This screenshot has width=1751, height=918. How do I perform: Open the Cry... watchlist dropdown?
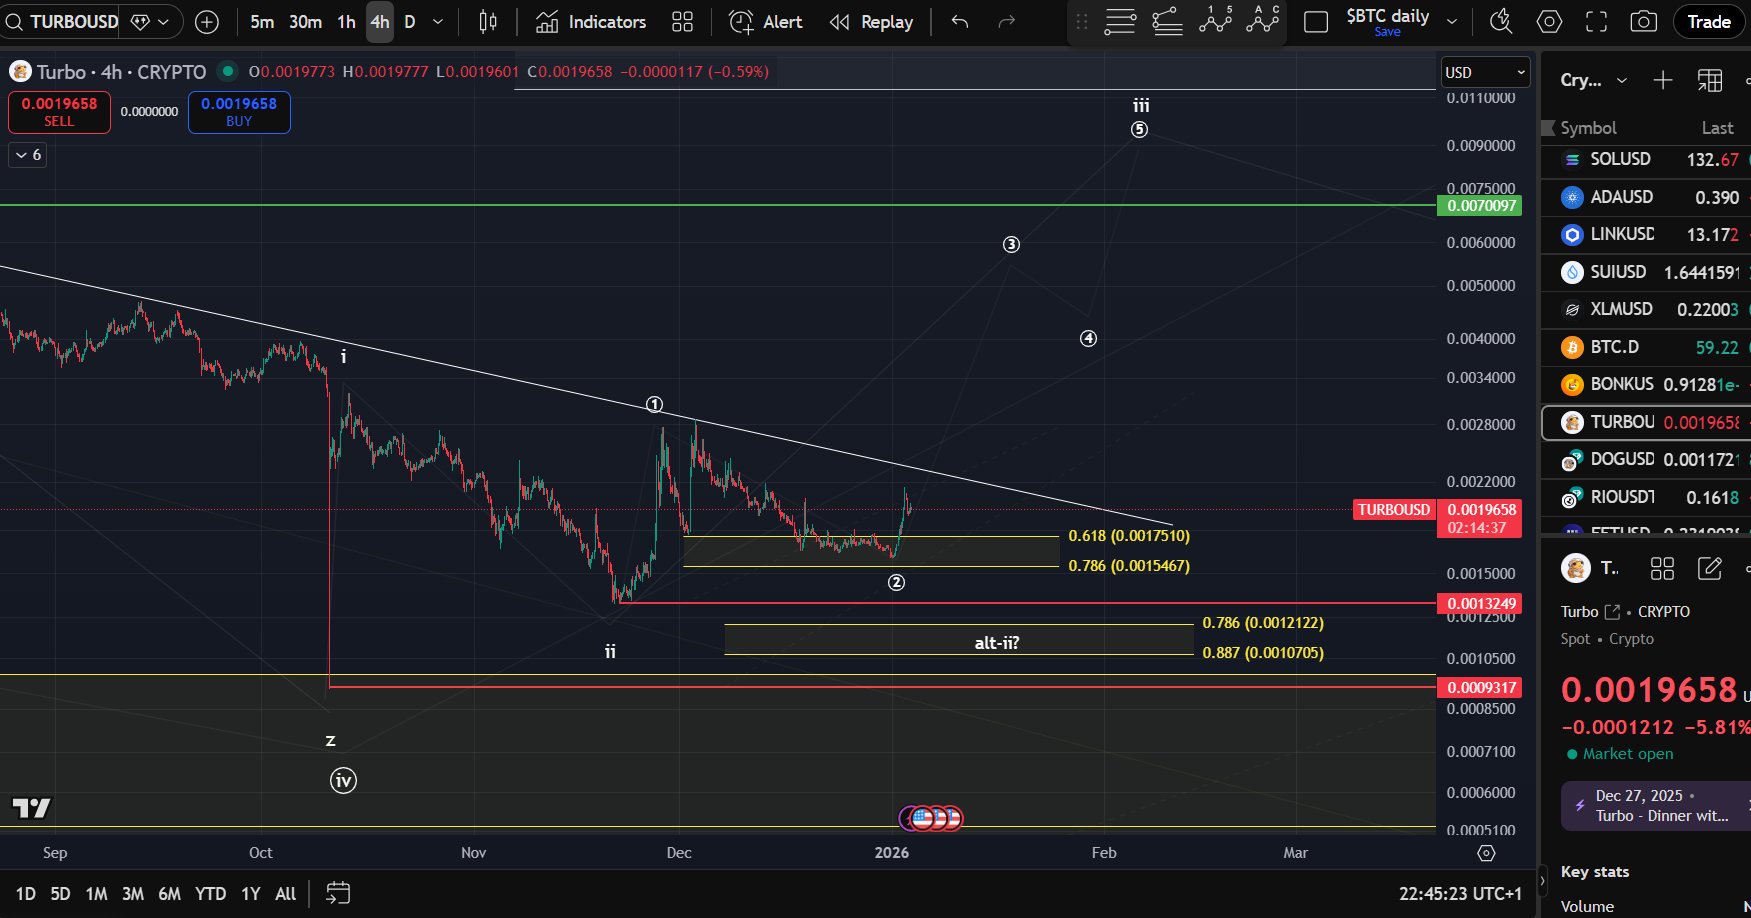(x=1594, y=80)
